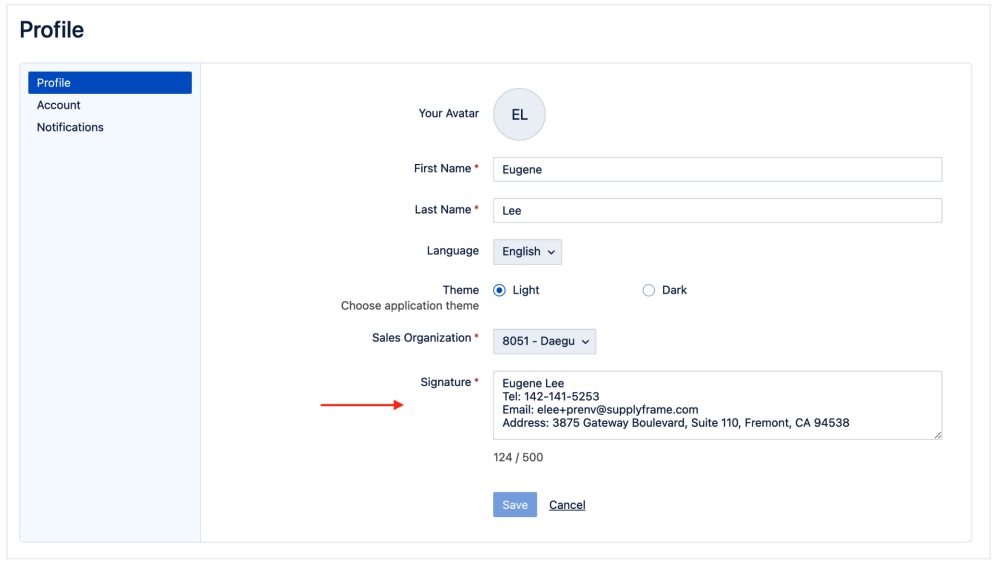The image size is (999, 565).
Task: Click the signature box resize handle
Action: pyautogui.click(x=937, y=435)
